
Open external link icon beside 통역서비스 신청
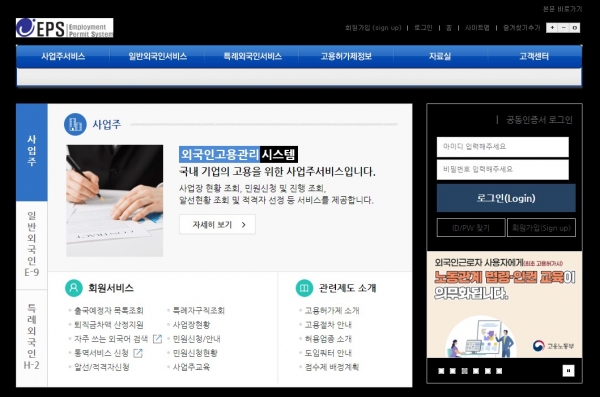[138, 353]
